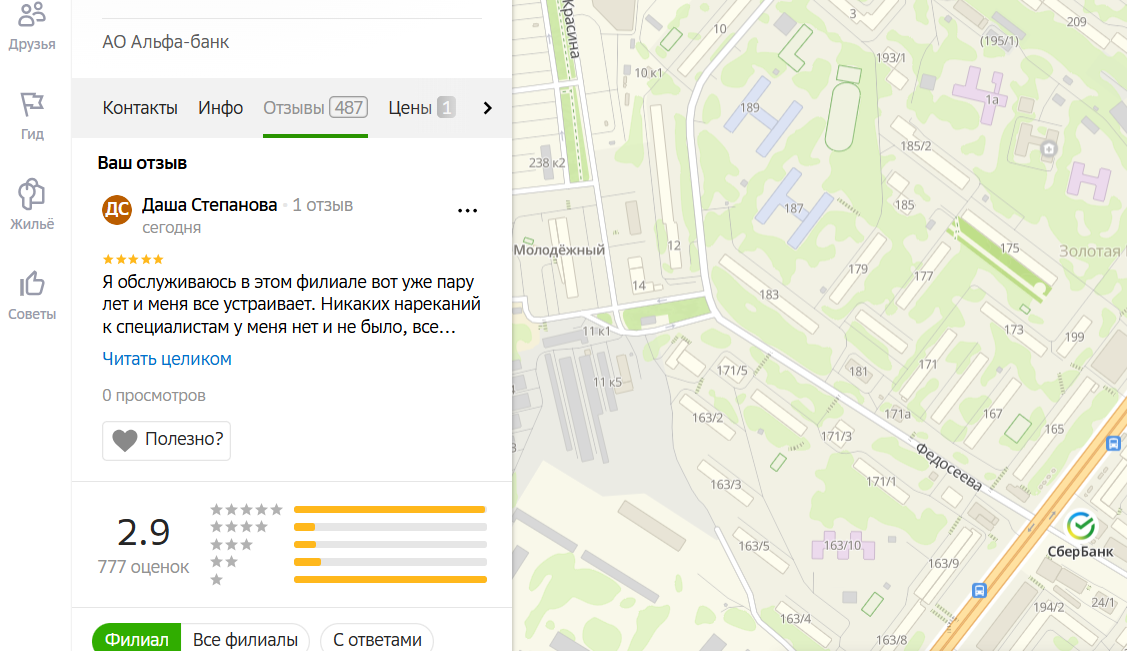Click Молодёжный label on map

(559, 250)
